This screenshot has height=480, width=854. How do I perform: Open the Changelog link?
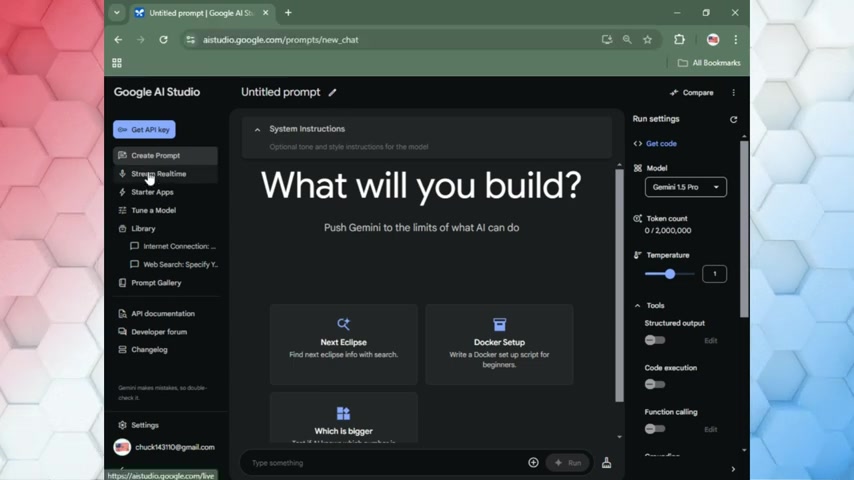coord(143,350)
